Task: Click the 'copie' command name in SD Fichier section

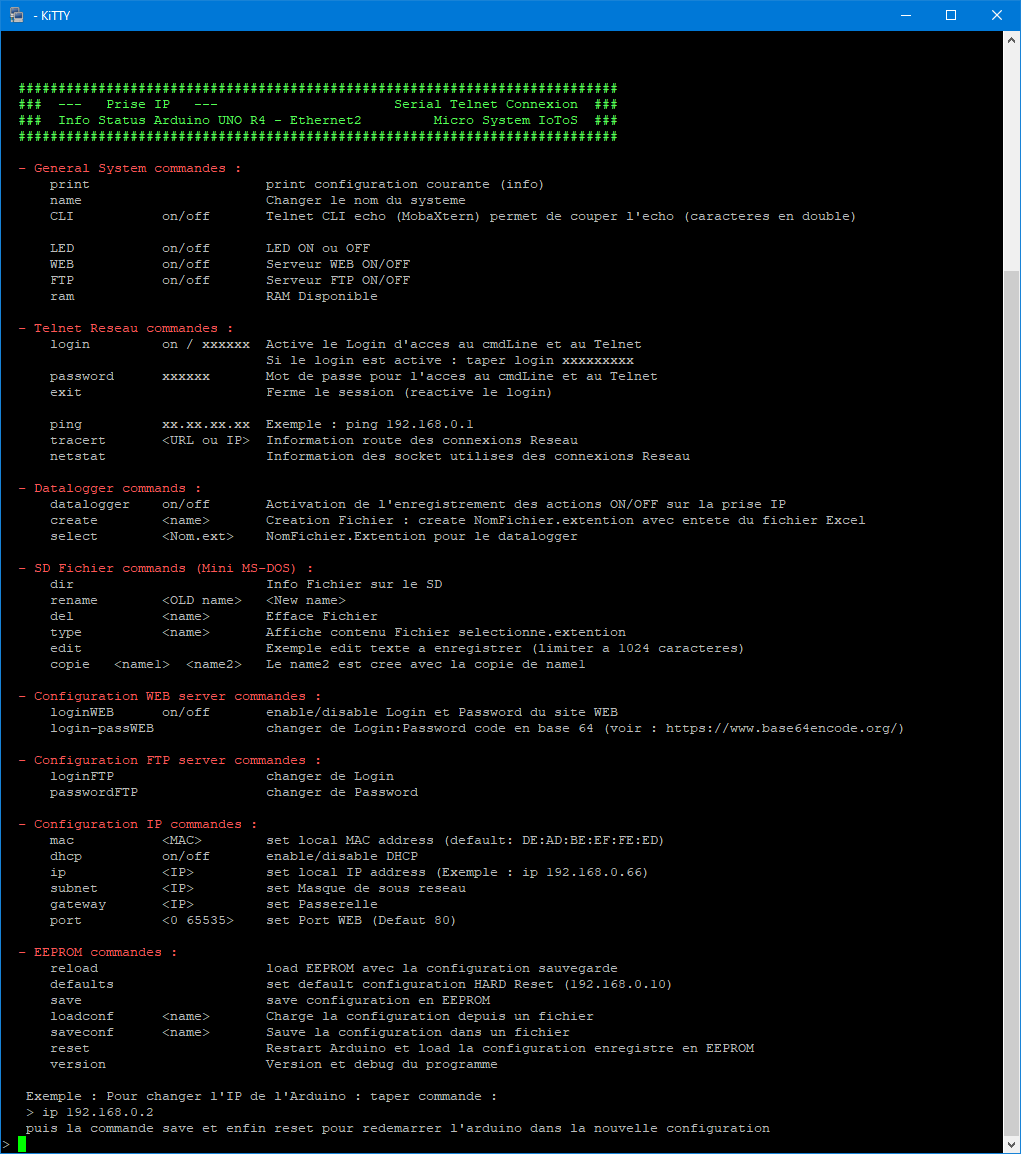Action: 70,665
